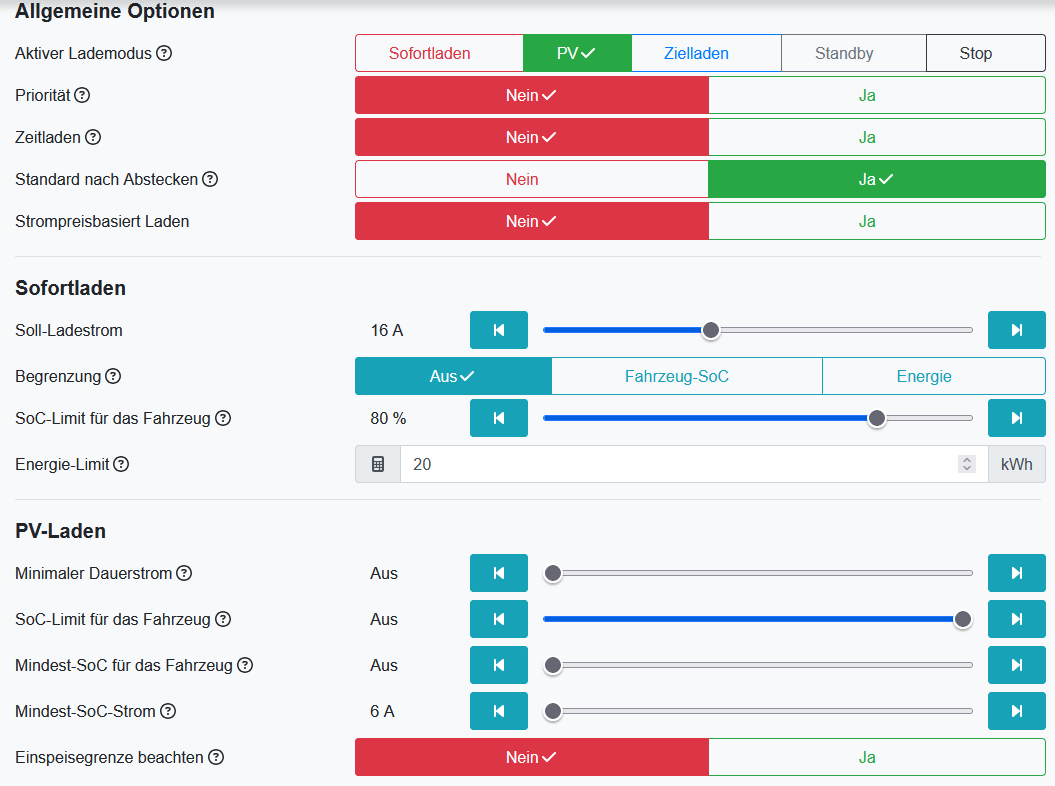Screen dimensions: 1055x786
Task: Decrease PV-Laden SoC-Limit with step-back button
Action: 499,619
